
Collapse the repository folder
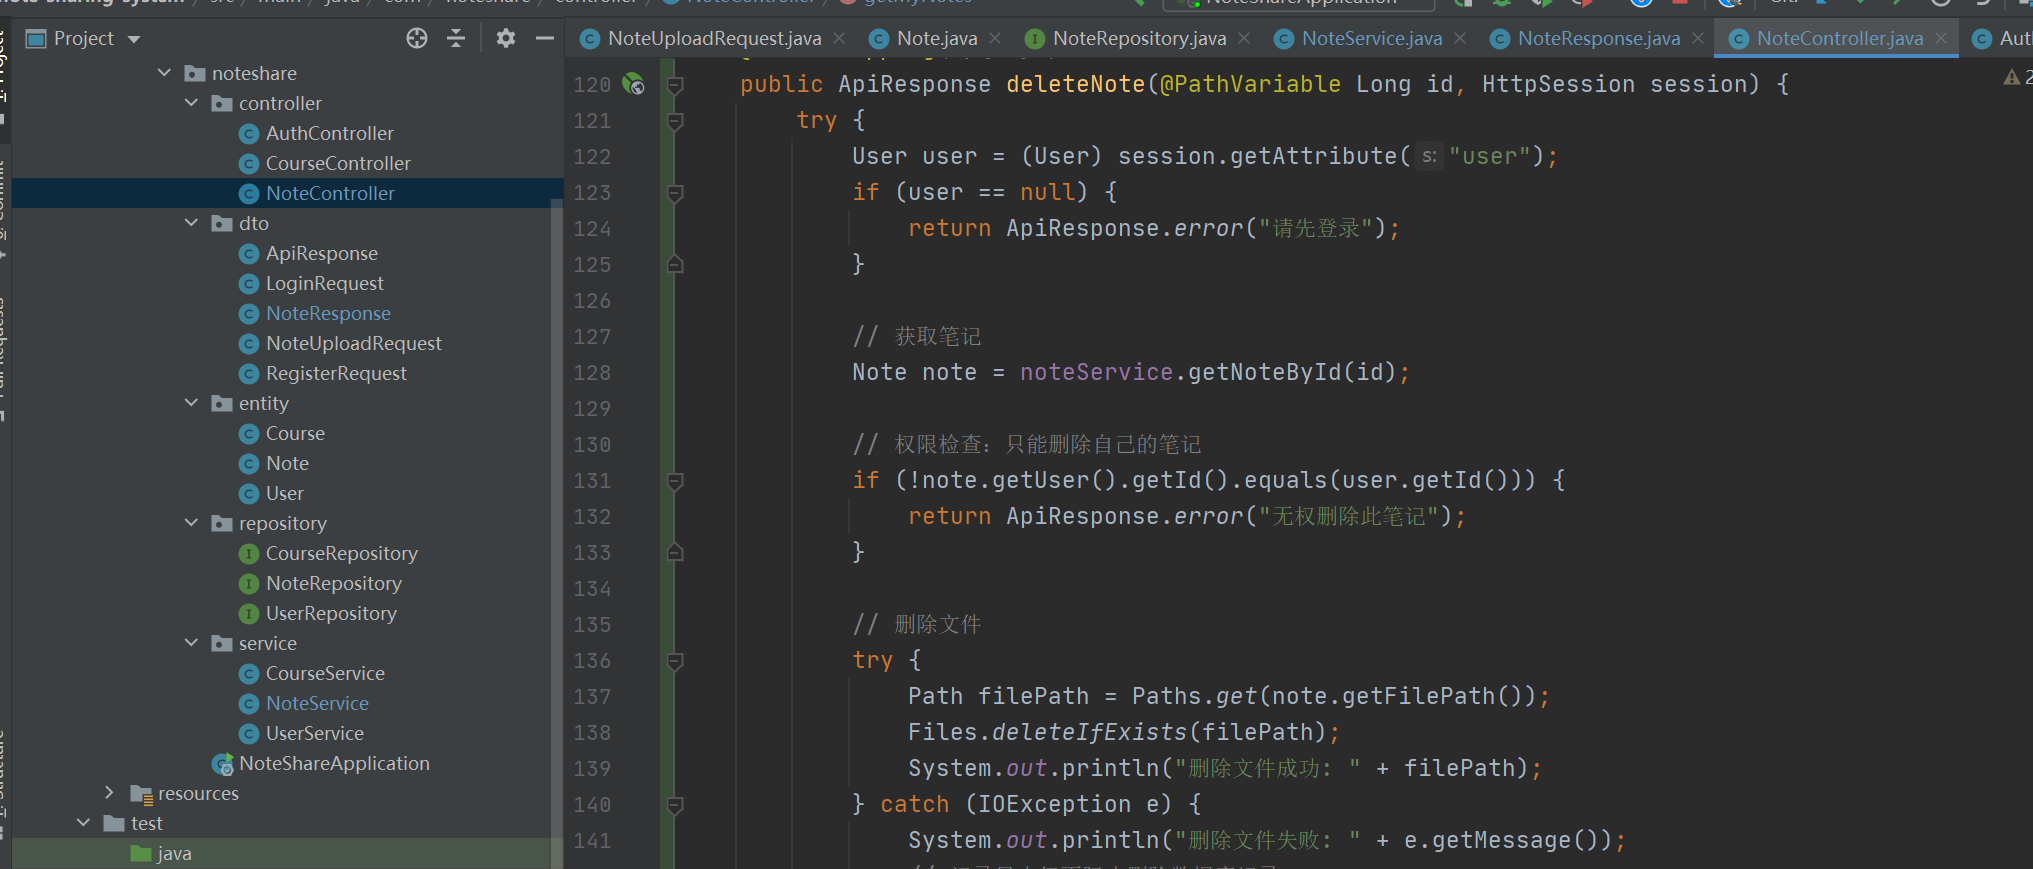(192, 523)
